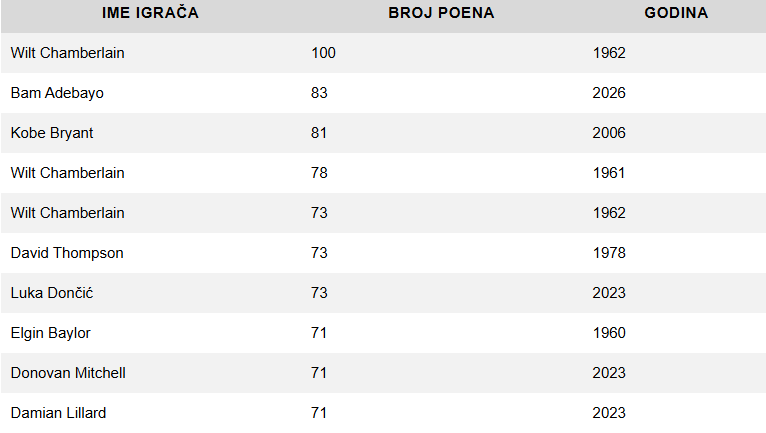766x433 pixels.
Task: Click on Luka Dončić's name
Action: point(53,293)
